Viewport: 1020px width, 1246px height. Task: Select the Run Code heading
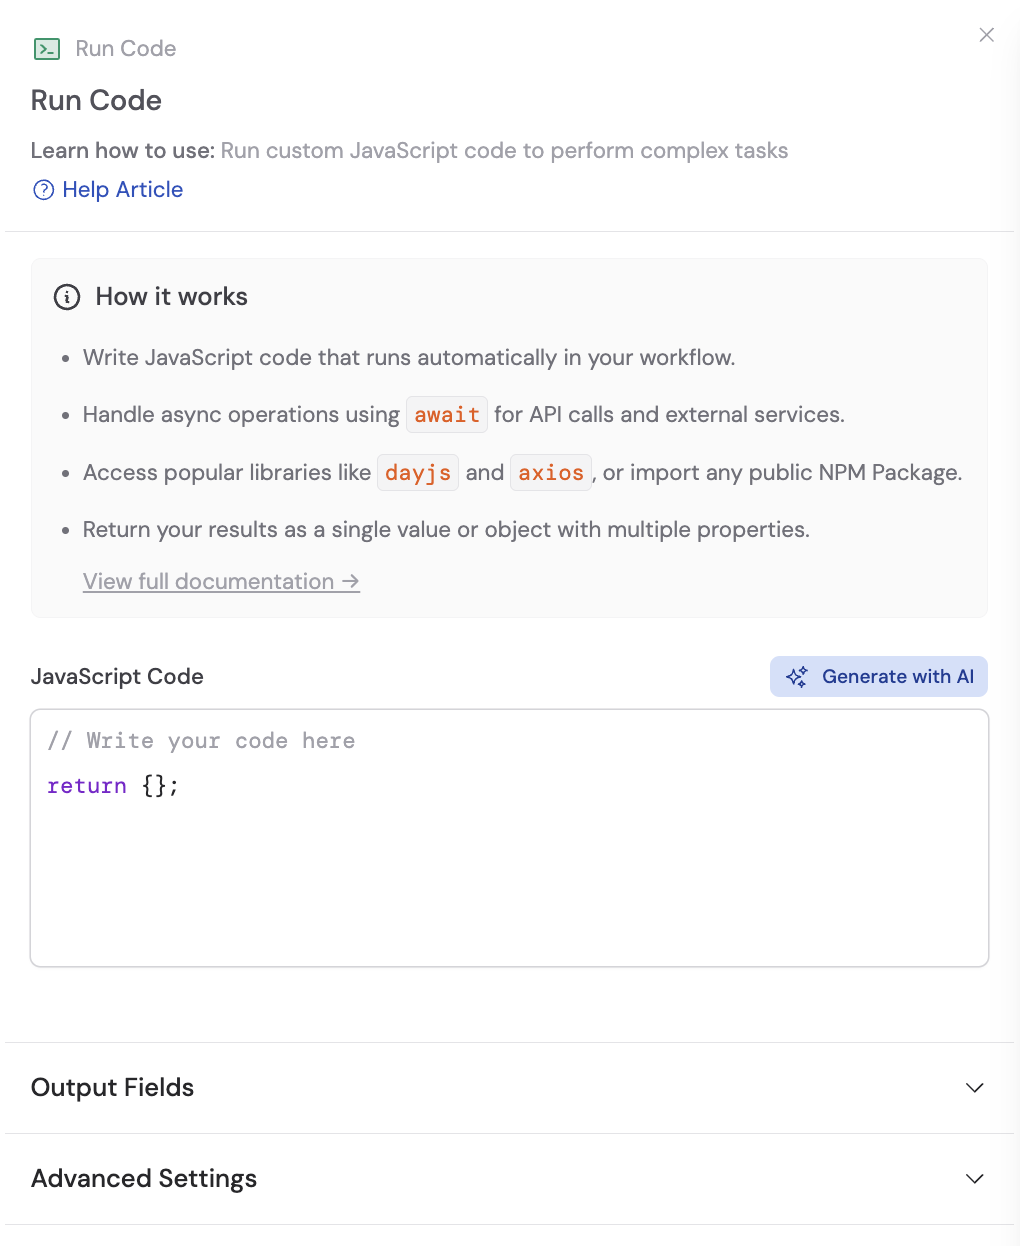96,100
